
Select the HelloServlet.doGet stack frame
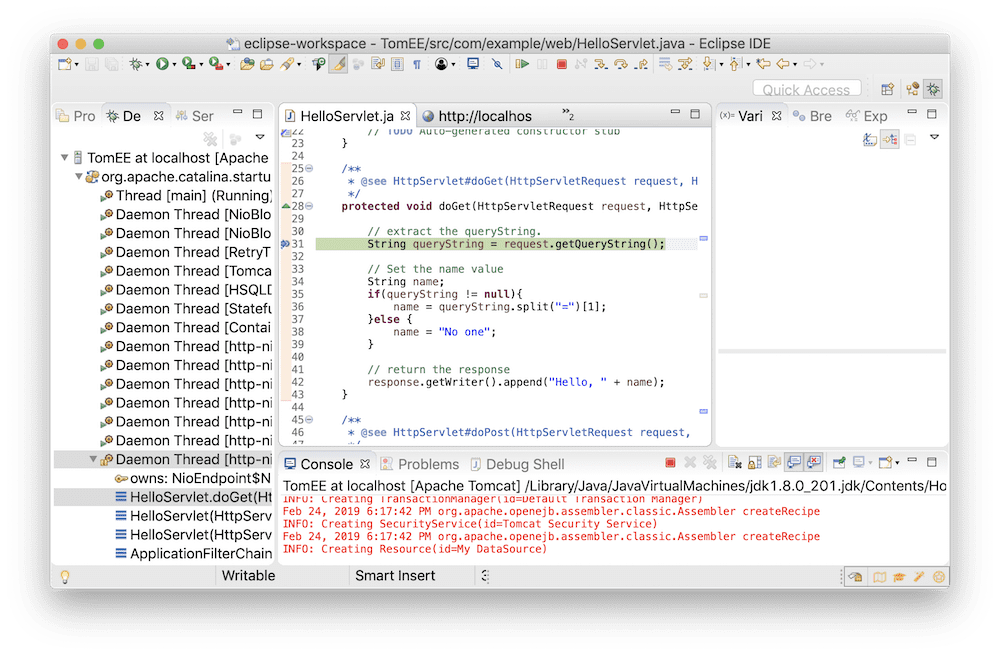pos(193,497)
